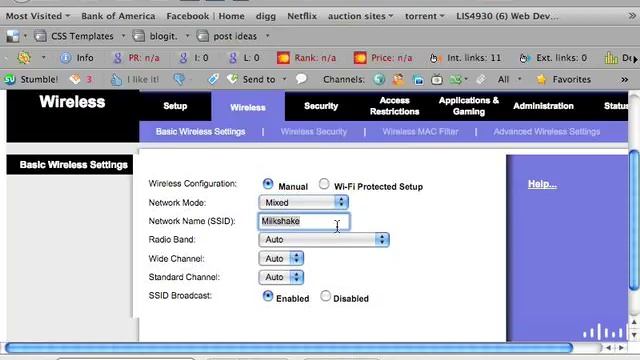Click the I like it! thumbs-up icon
The height and width of the screenshot is (360, 640).
pyautogui.click(x=116, y=79)
